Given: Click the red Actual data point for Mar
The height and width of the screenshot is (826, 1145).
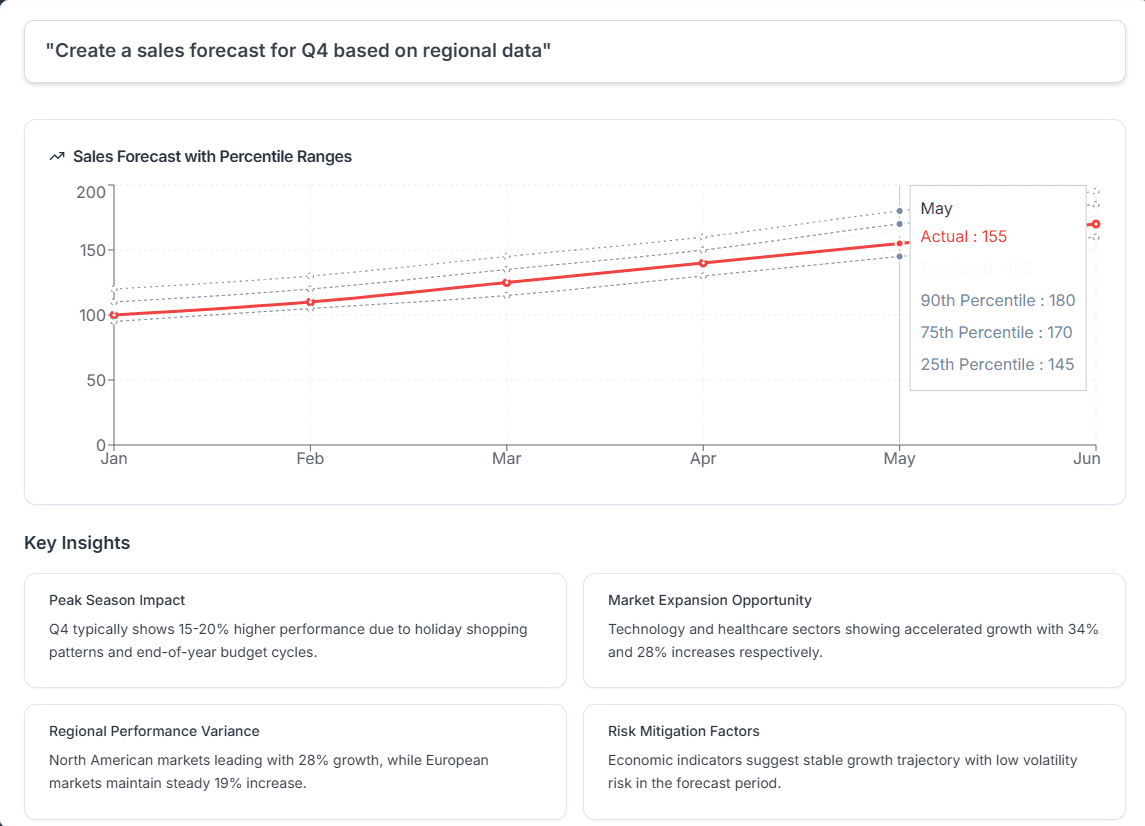Looking at the screenshot, I should point(507,283).
